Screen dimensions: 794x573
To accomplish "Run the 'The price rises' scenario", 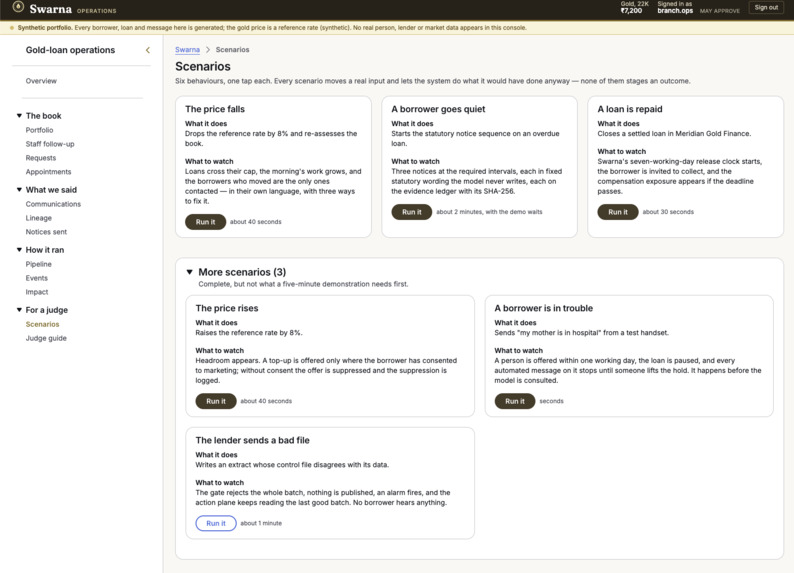I will click(x=216, y=401).
